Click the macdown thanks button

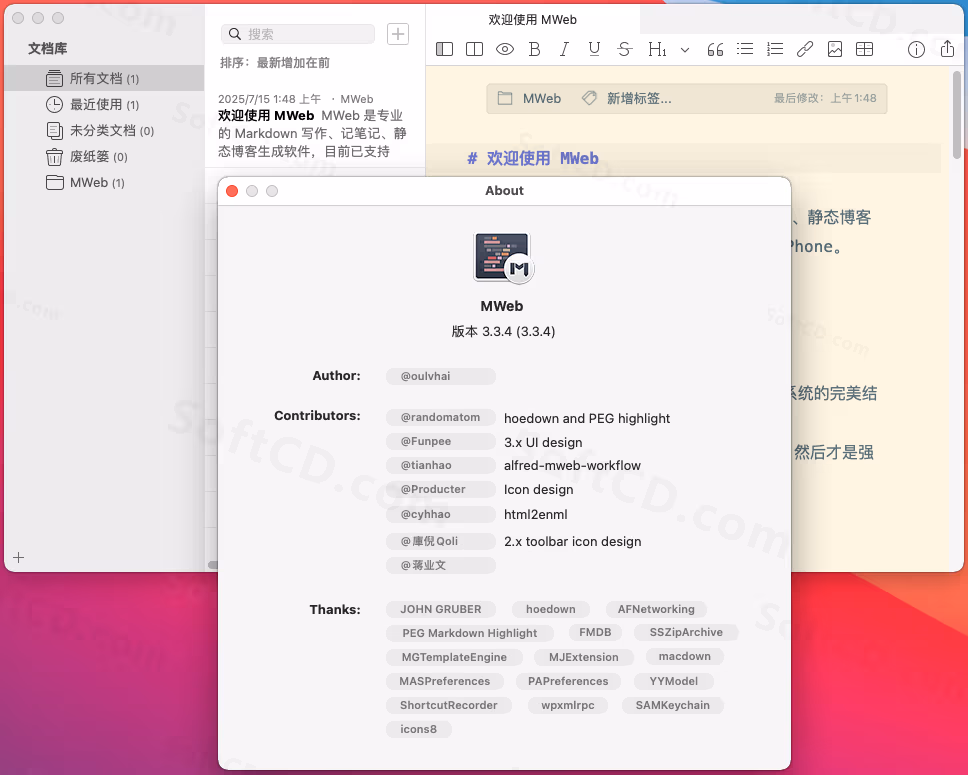tap(685, 656)
